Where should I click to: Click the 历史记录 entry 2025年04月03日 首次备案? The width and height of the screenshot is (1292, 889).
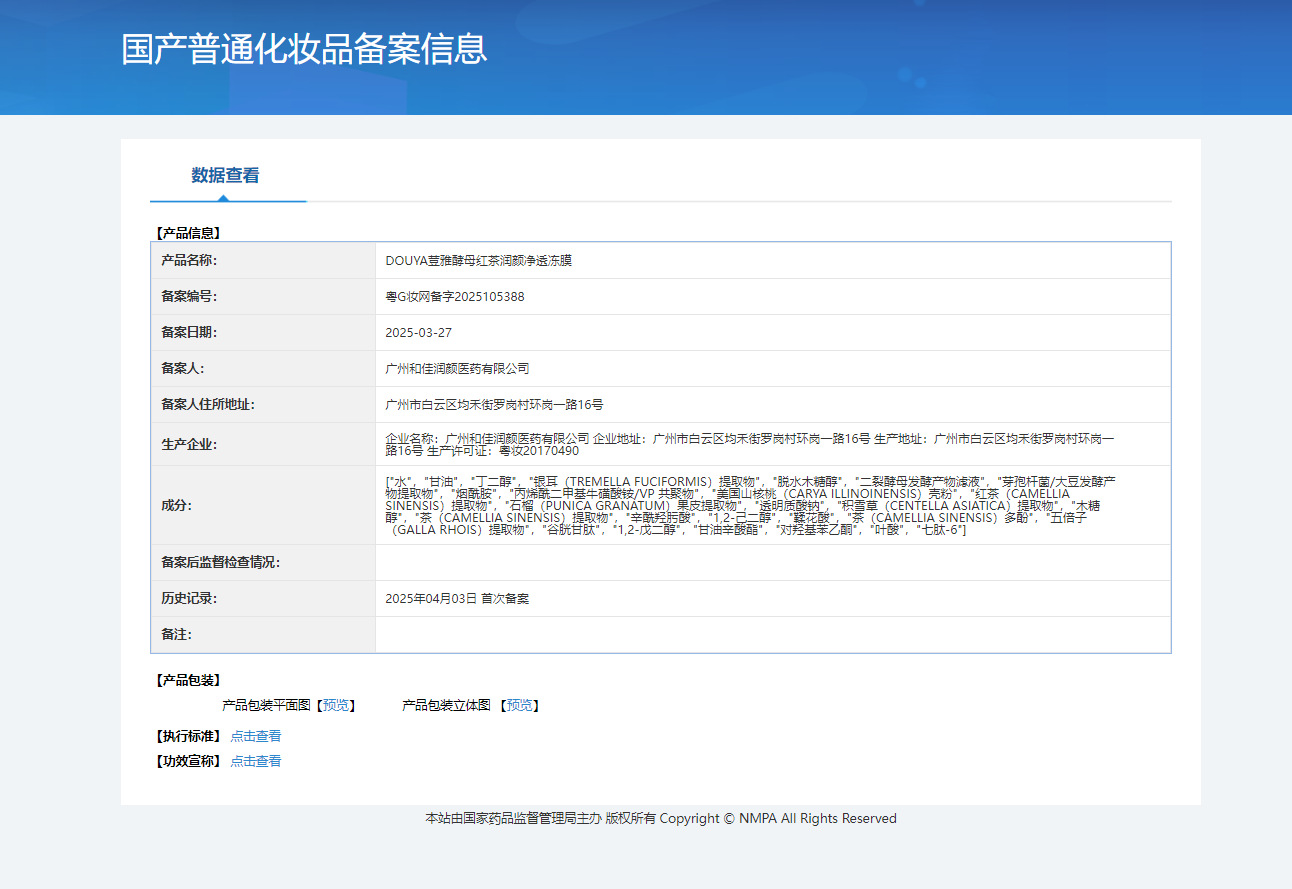457,599
